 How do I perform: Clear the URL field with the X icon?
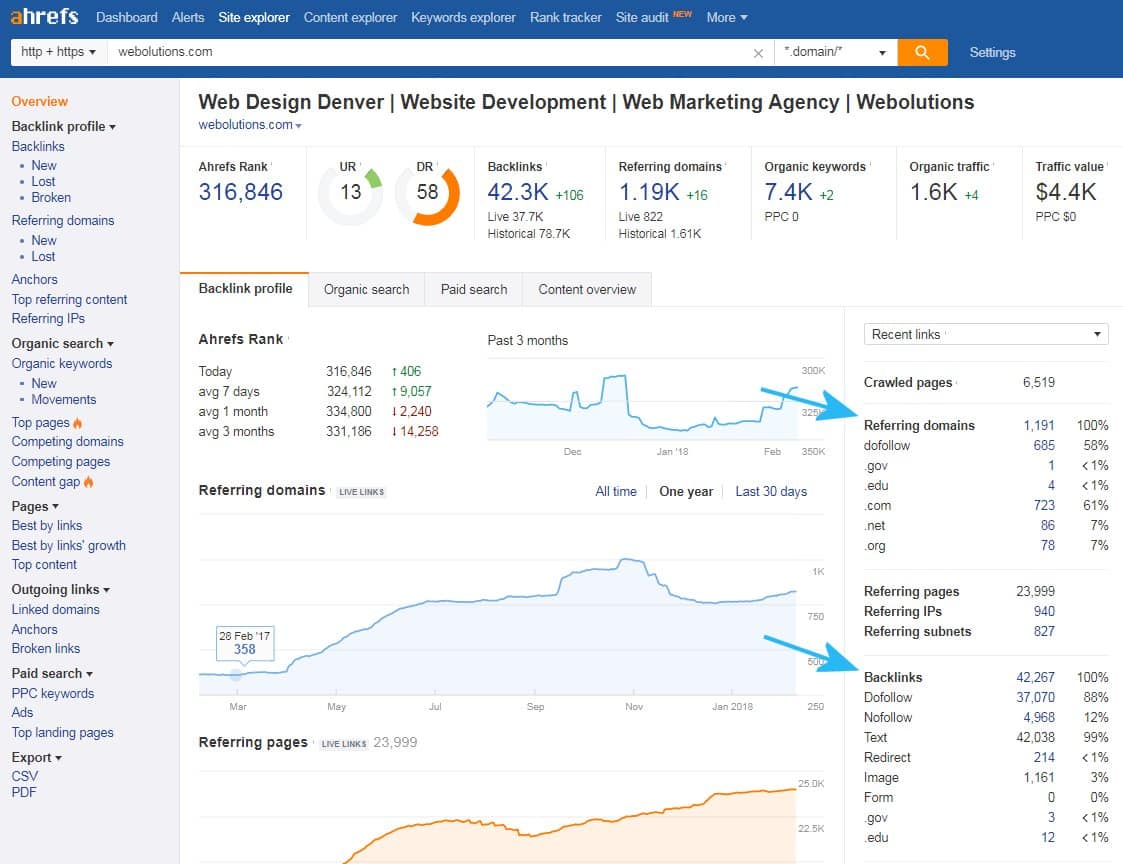coord(758,53)
